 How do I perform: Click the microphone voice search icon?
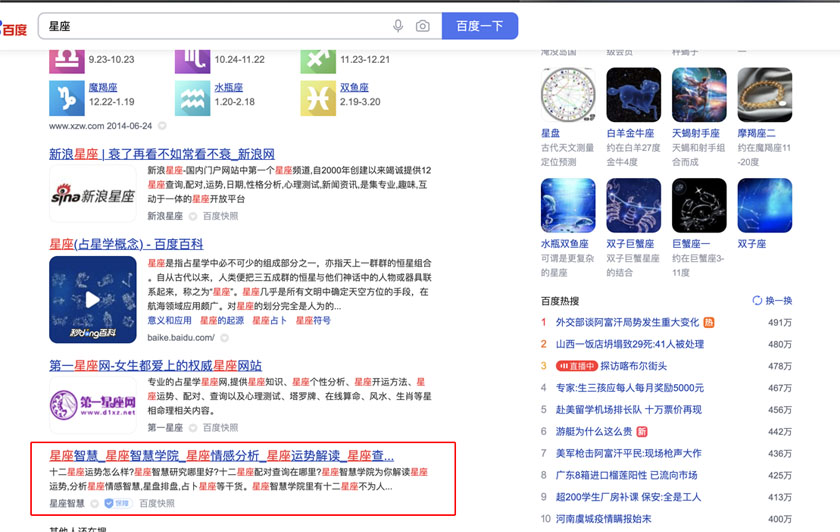[398, 26]
